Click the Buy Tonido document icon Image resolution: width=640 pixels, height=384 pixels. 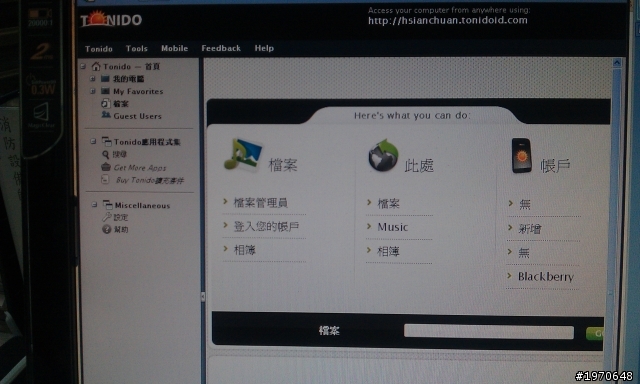105,179
